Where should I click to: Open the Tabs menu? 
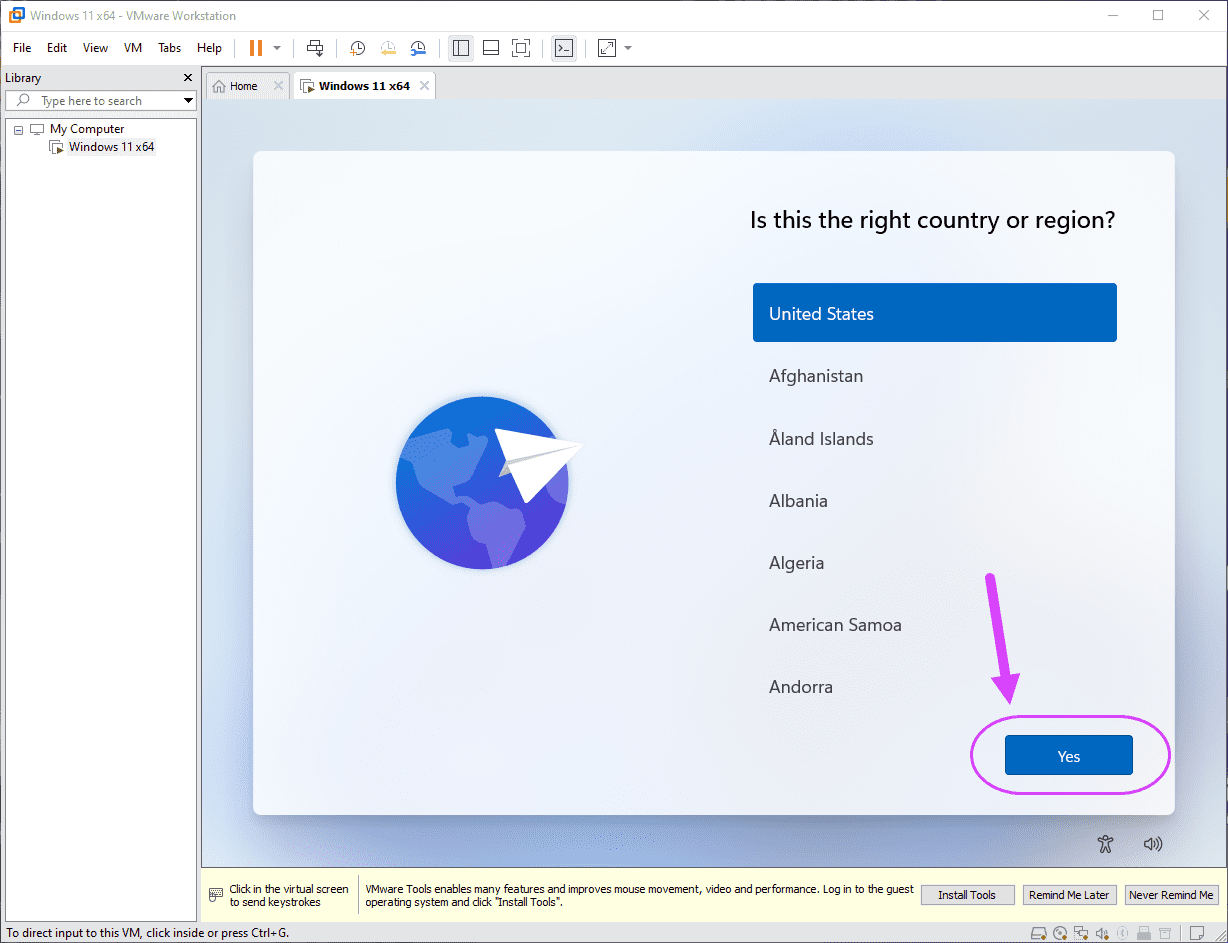tap(170, 48)
